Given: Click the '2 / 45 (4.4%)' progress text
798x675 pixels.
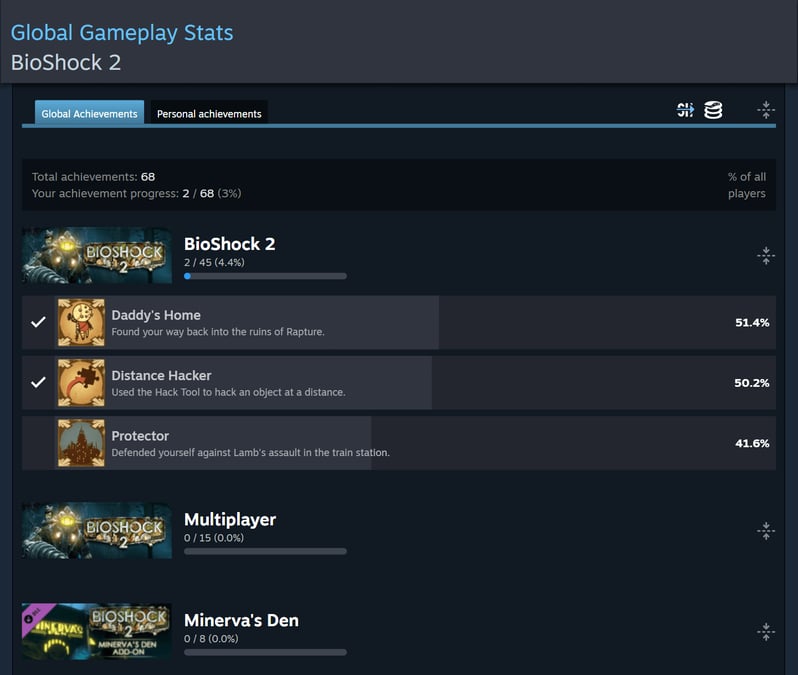Looking at the screenshot, I should click(x=214, y=262).
